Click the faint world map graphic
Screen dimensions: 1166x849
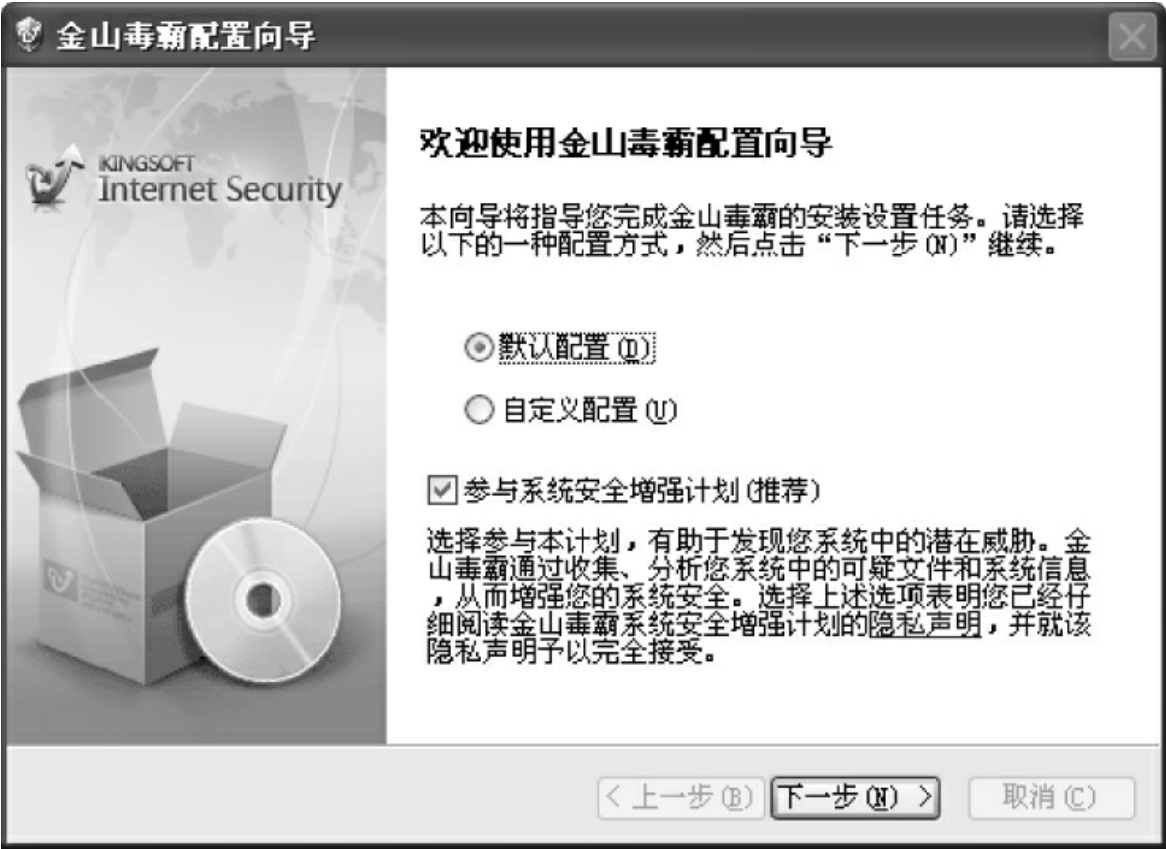pos(223,171)
